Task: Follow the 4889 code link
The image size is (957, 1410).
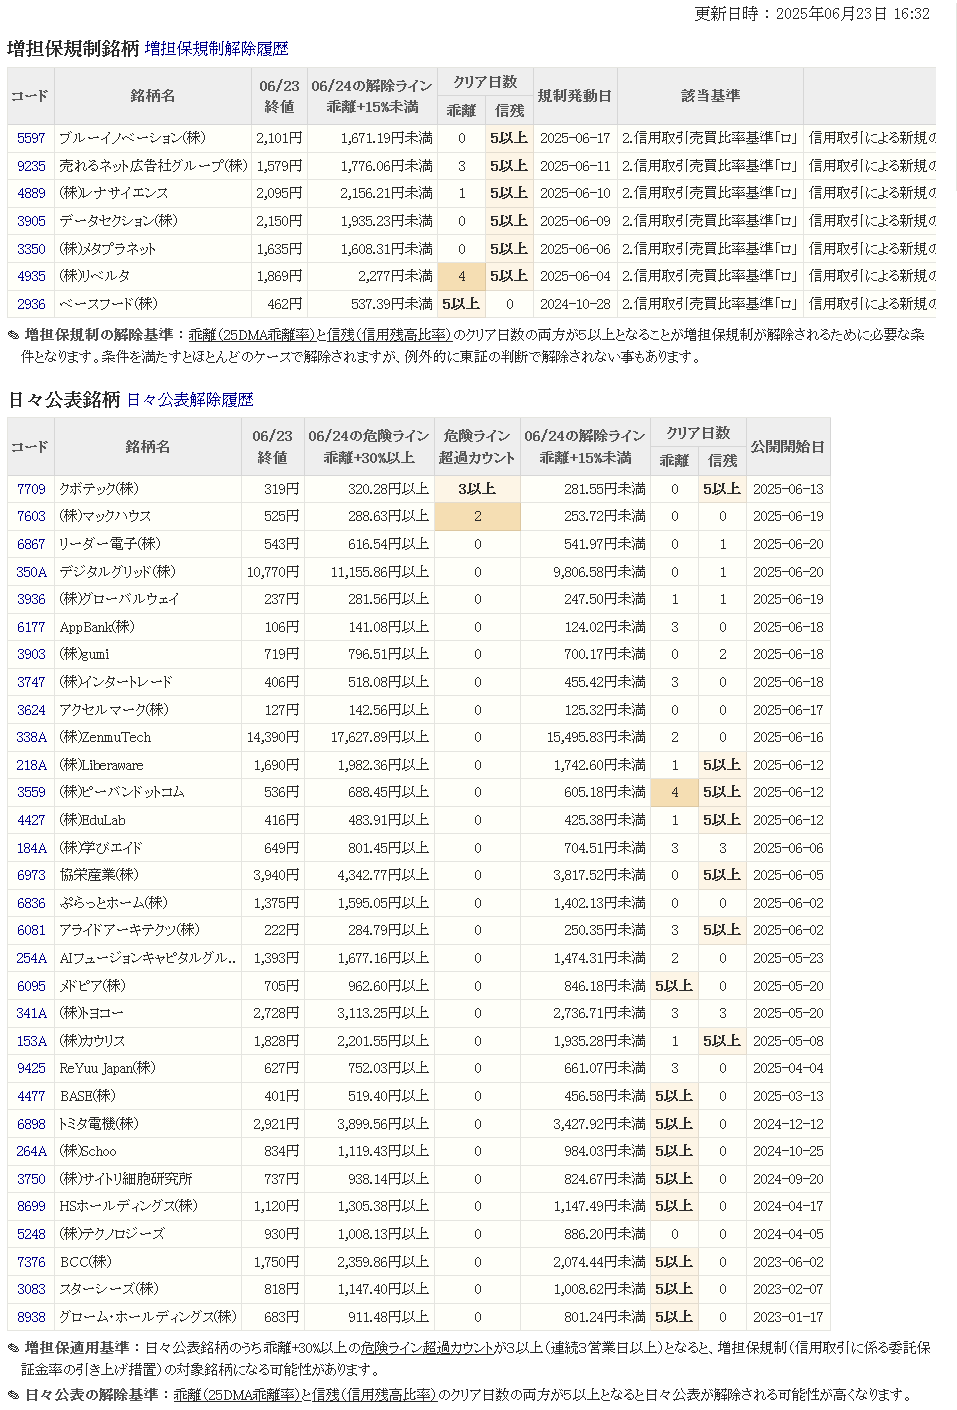Action: coord(31,193)
